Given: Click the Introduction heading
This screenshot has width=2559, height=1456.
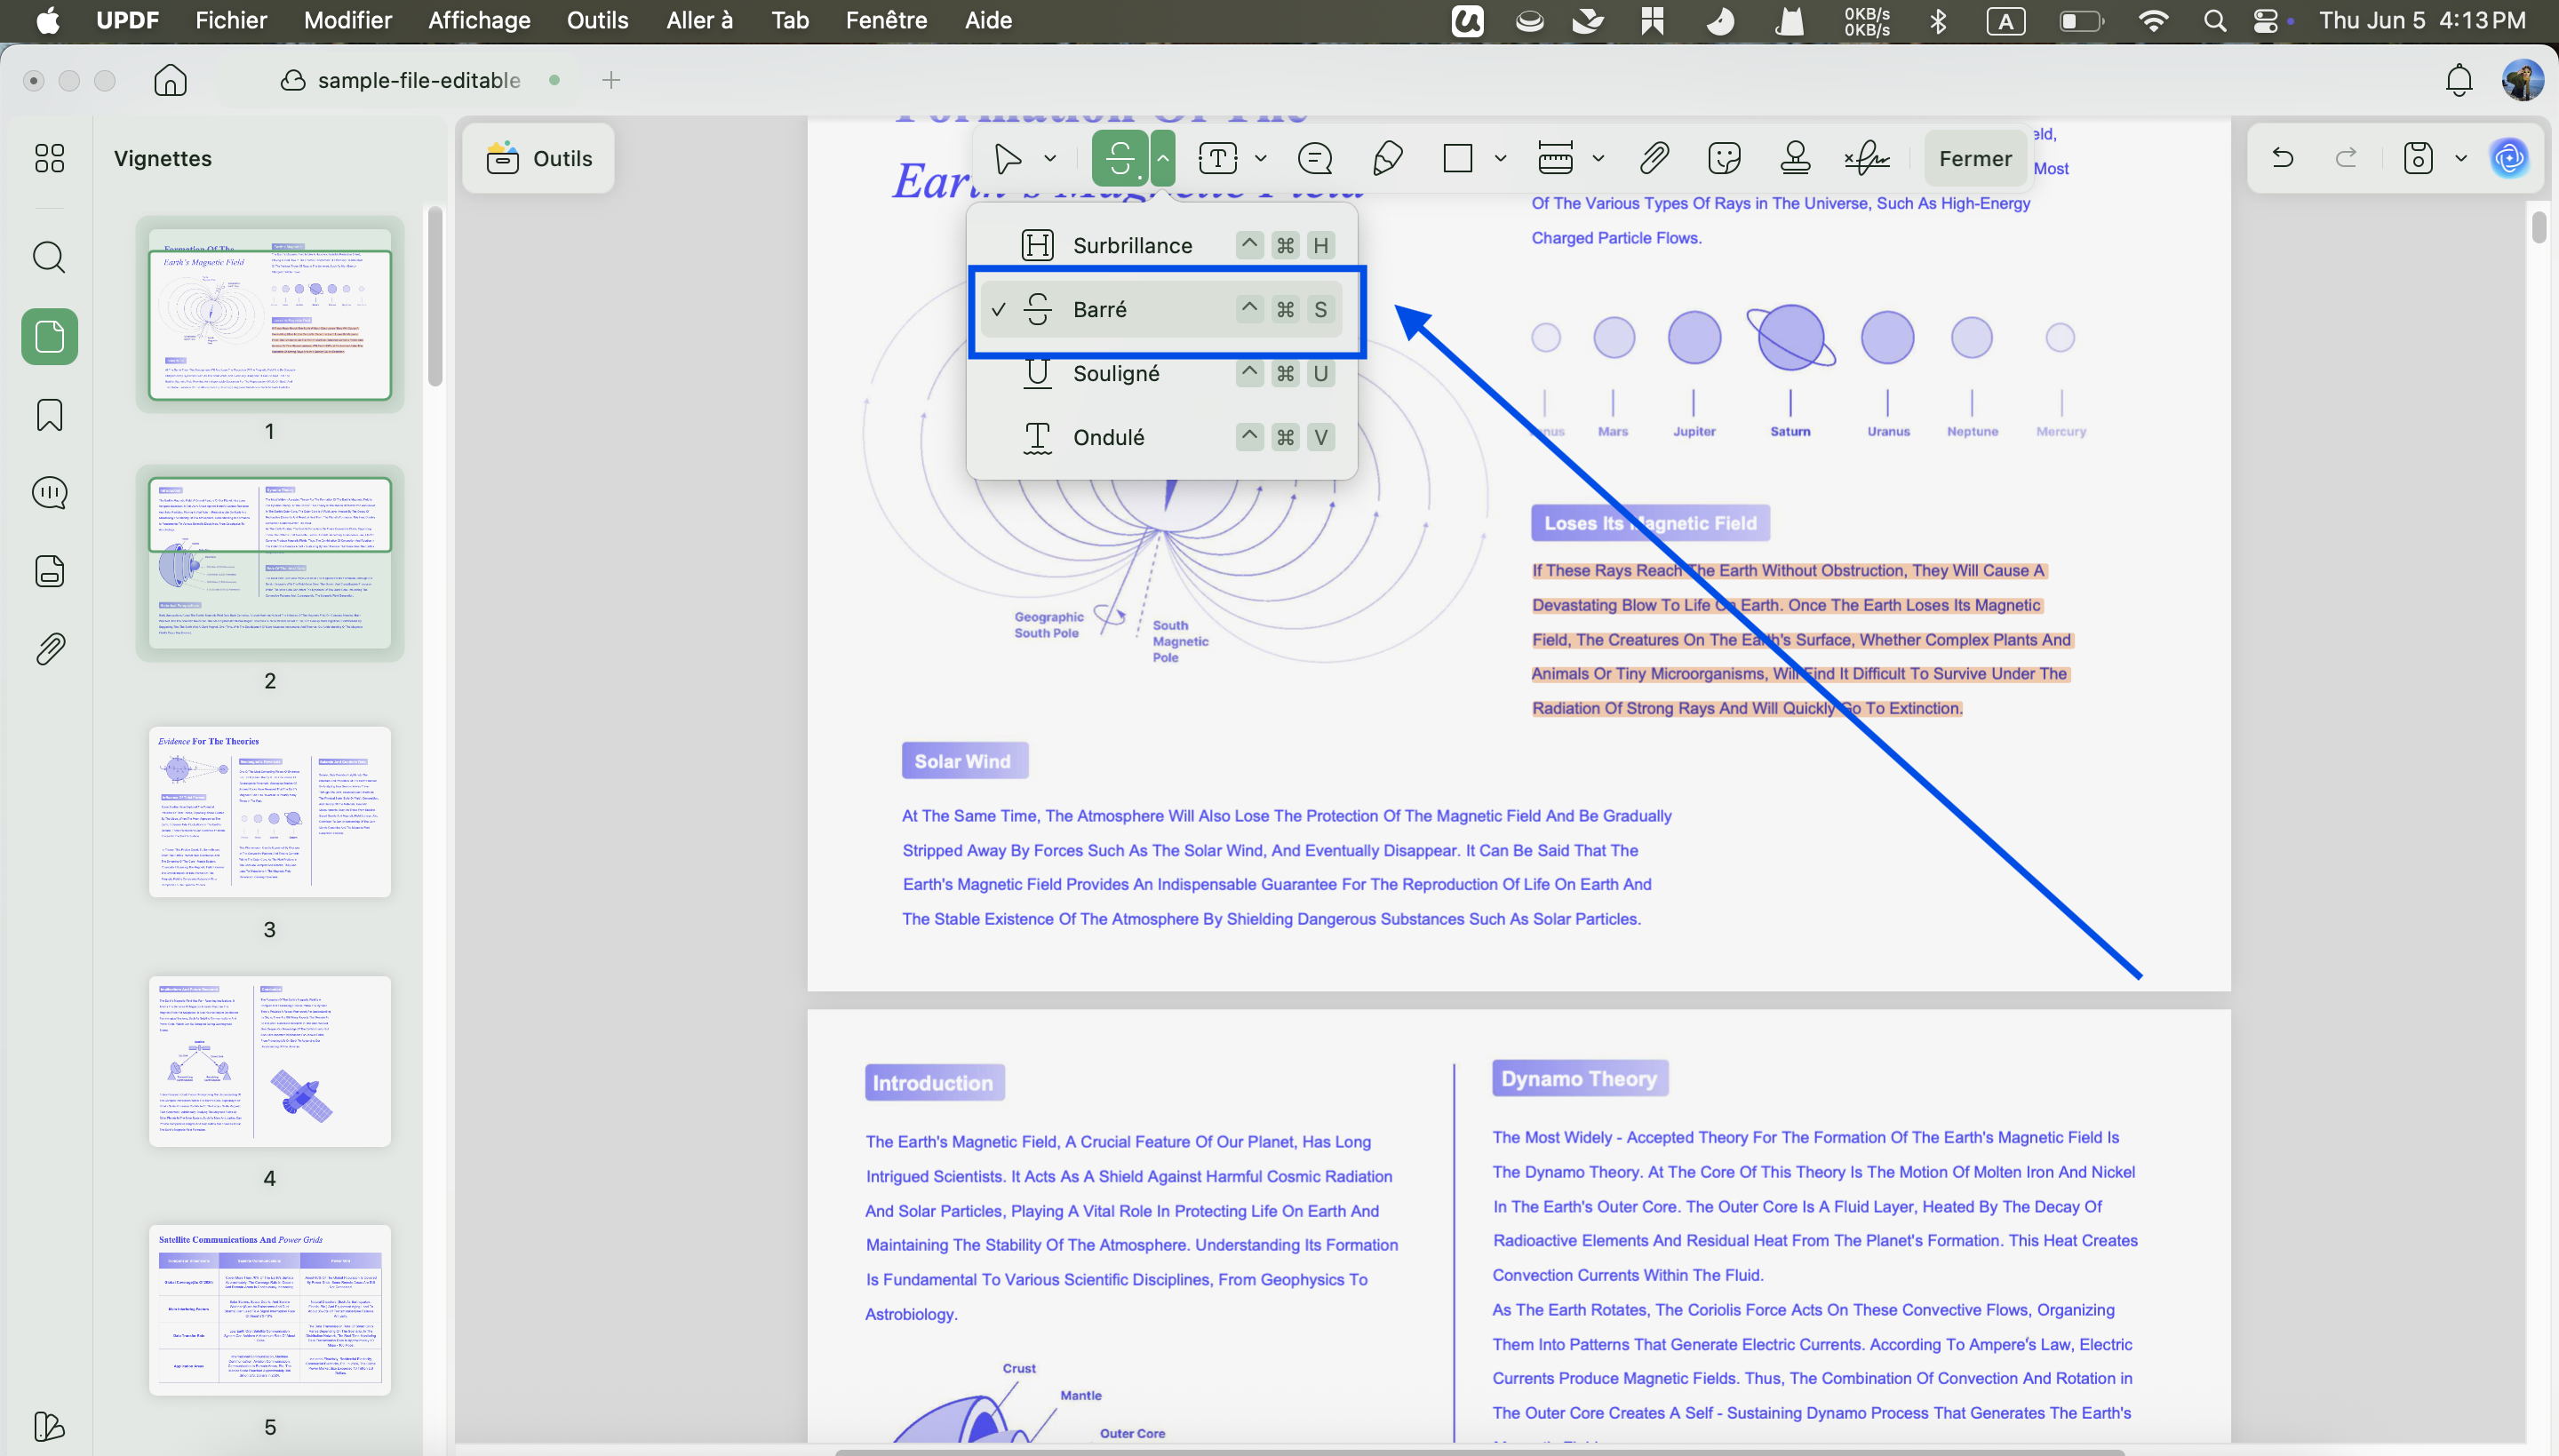Looking at the screenshot, I should [x=933, y=1083].
